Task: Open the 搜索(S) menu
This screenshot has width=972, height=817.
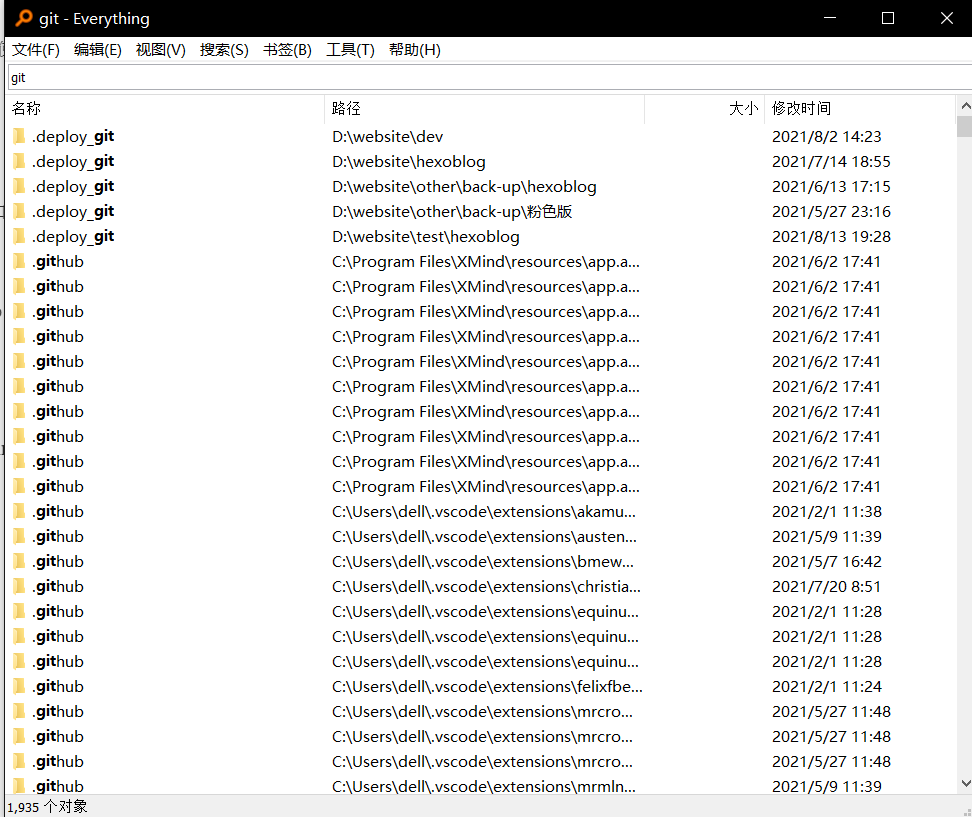Action: coord(224,50)
